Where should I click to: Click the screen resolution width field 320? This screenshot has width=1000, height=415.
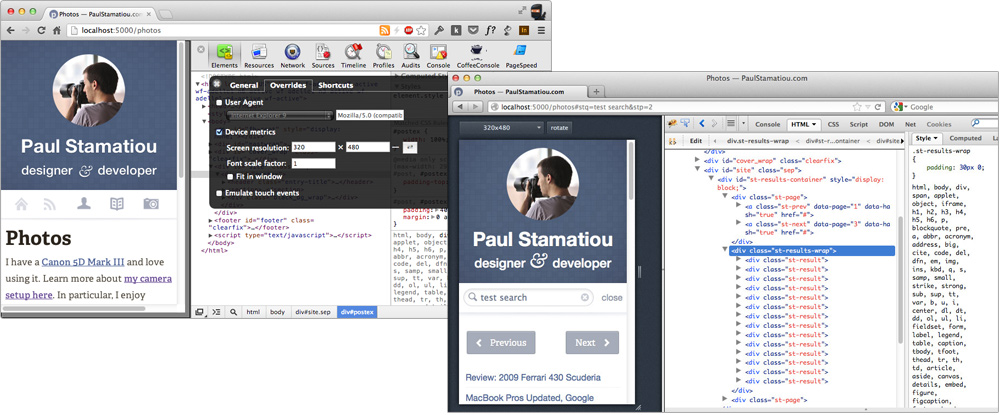pos(313,147)
